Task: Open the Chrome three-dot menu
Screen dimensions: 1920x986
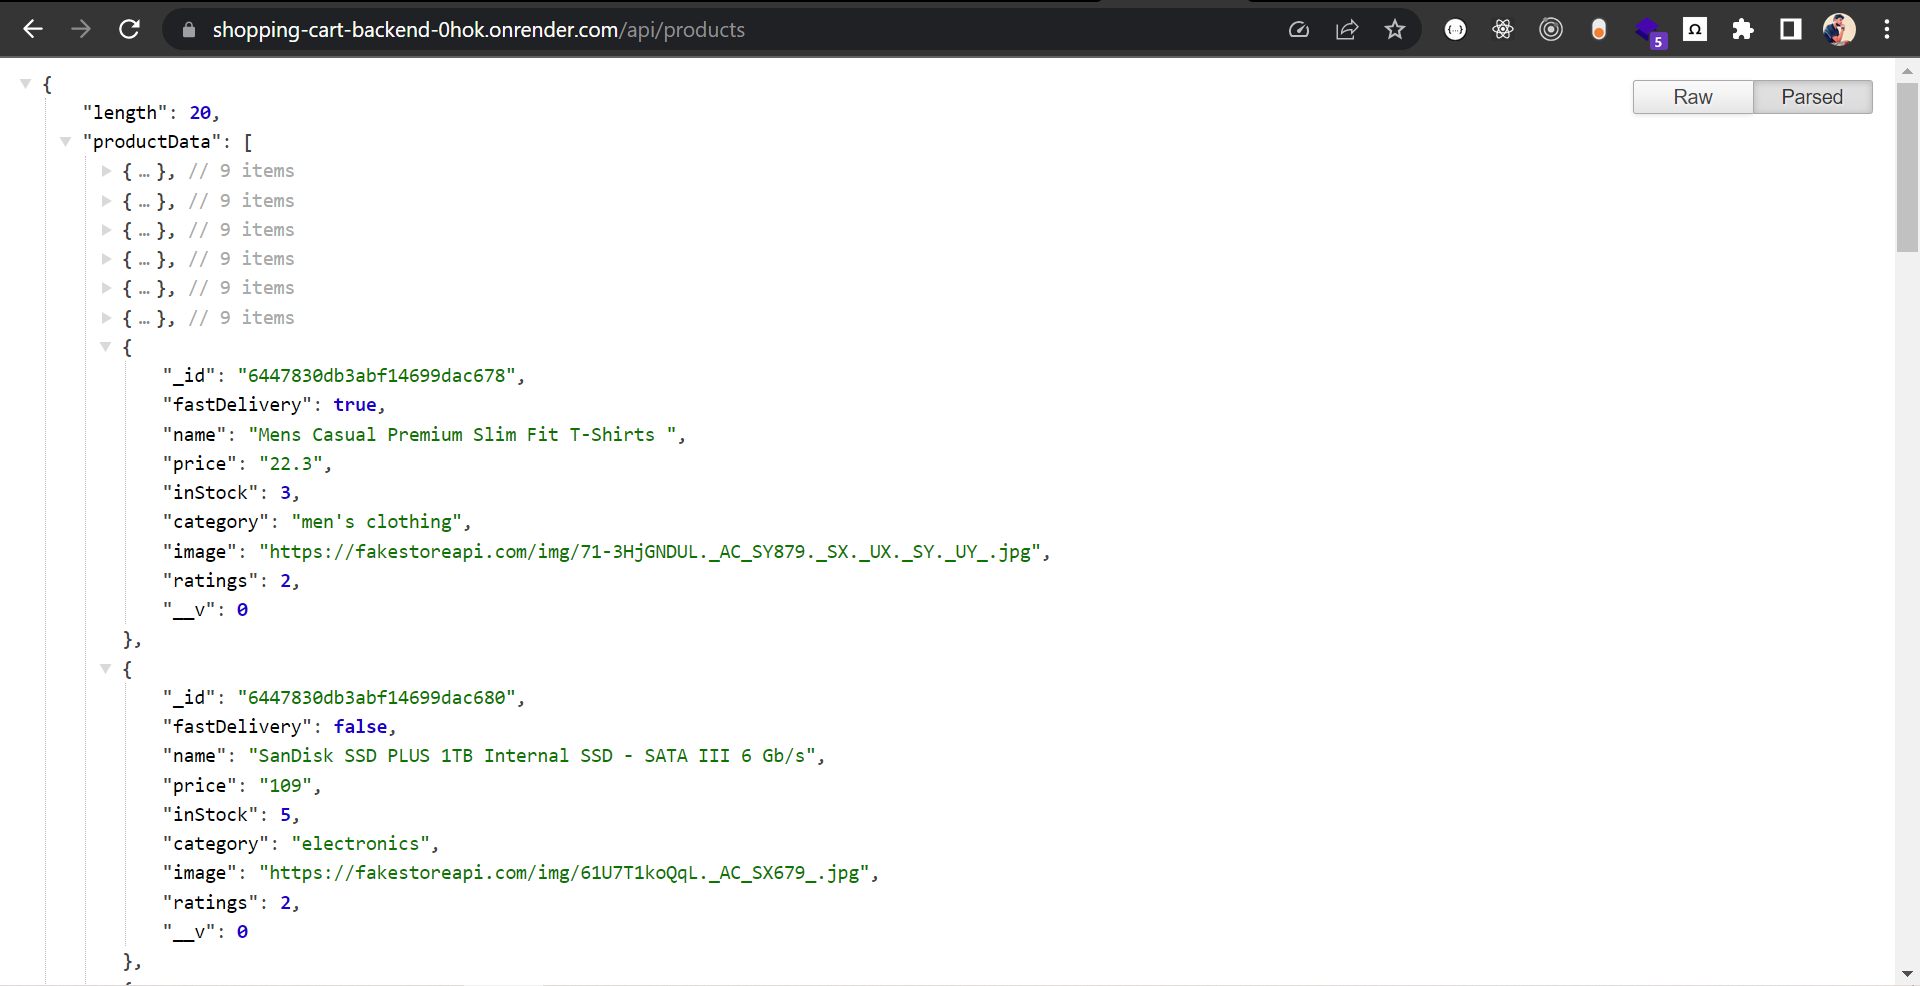Action: click(1888, 29)
